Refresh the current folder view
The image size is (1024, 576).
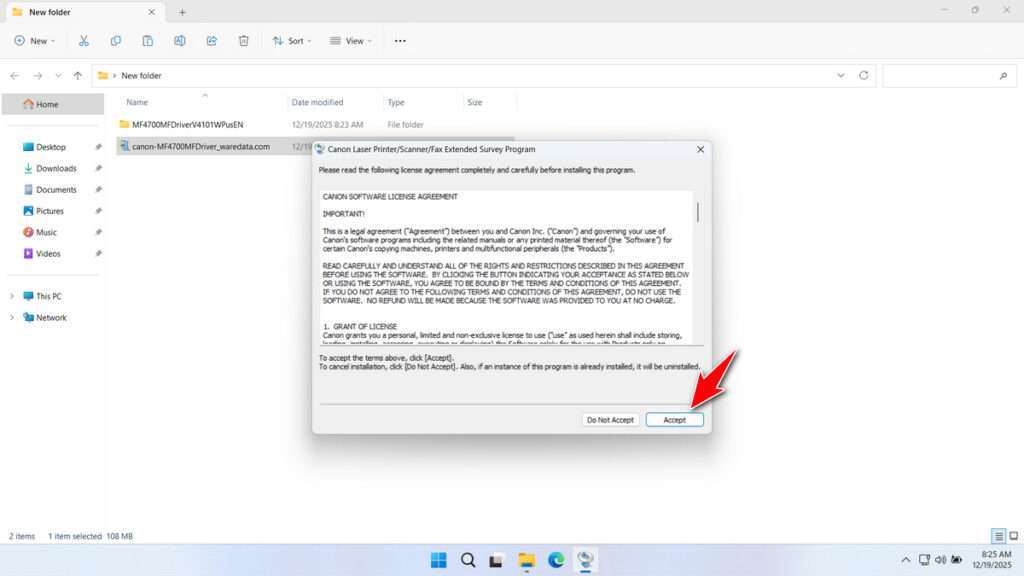point(864,75)
